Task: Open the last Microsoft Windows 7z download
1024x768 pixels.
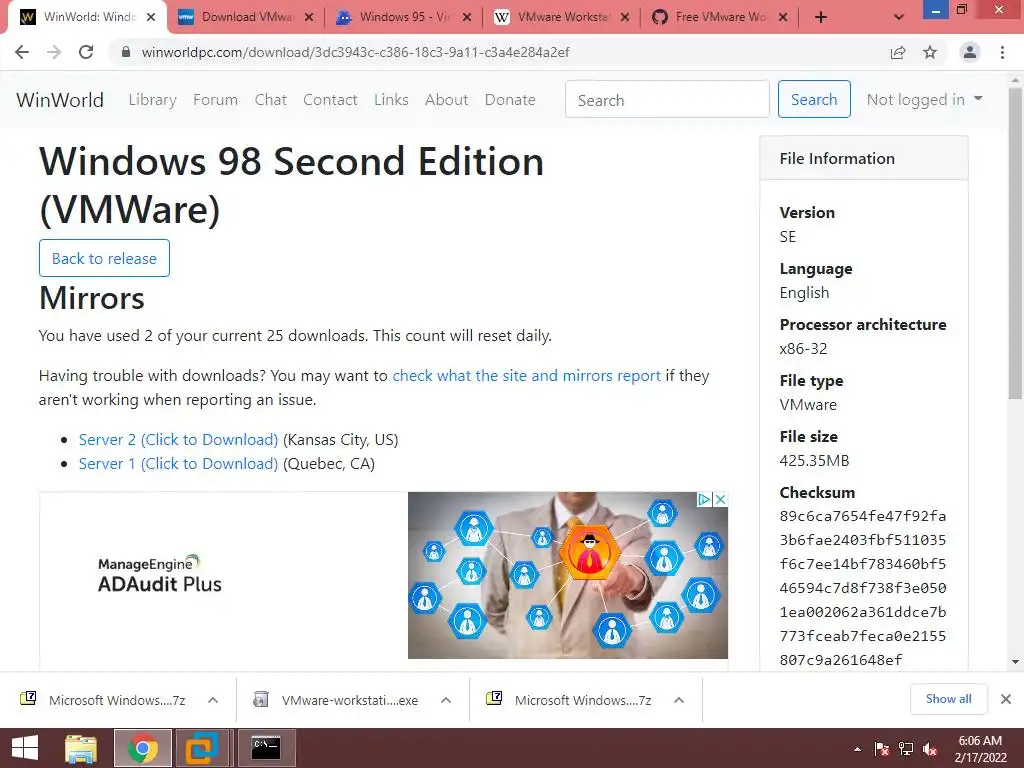Action: (569, 700)
